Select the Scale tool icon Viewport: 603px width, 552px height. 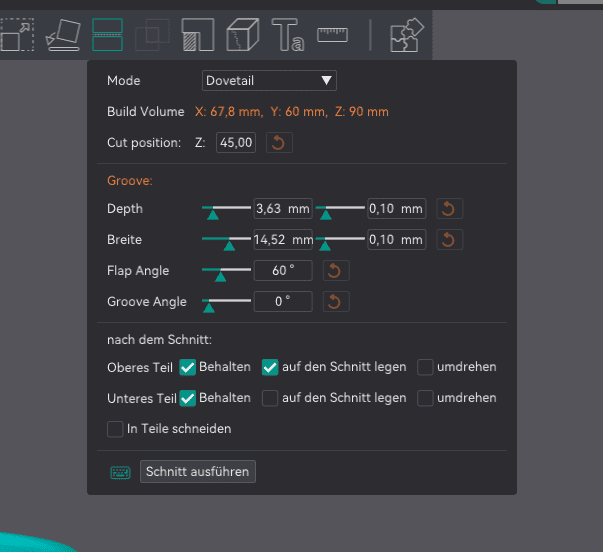pyautogui.click(x=17, y=34)
